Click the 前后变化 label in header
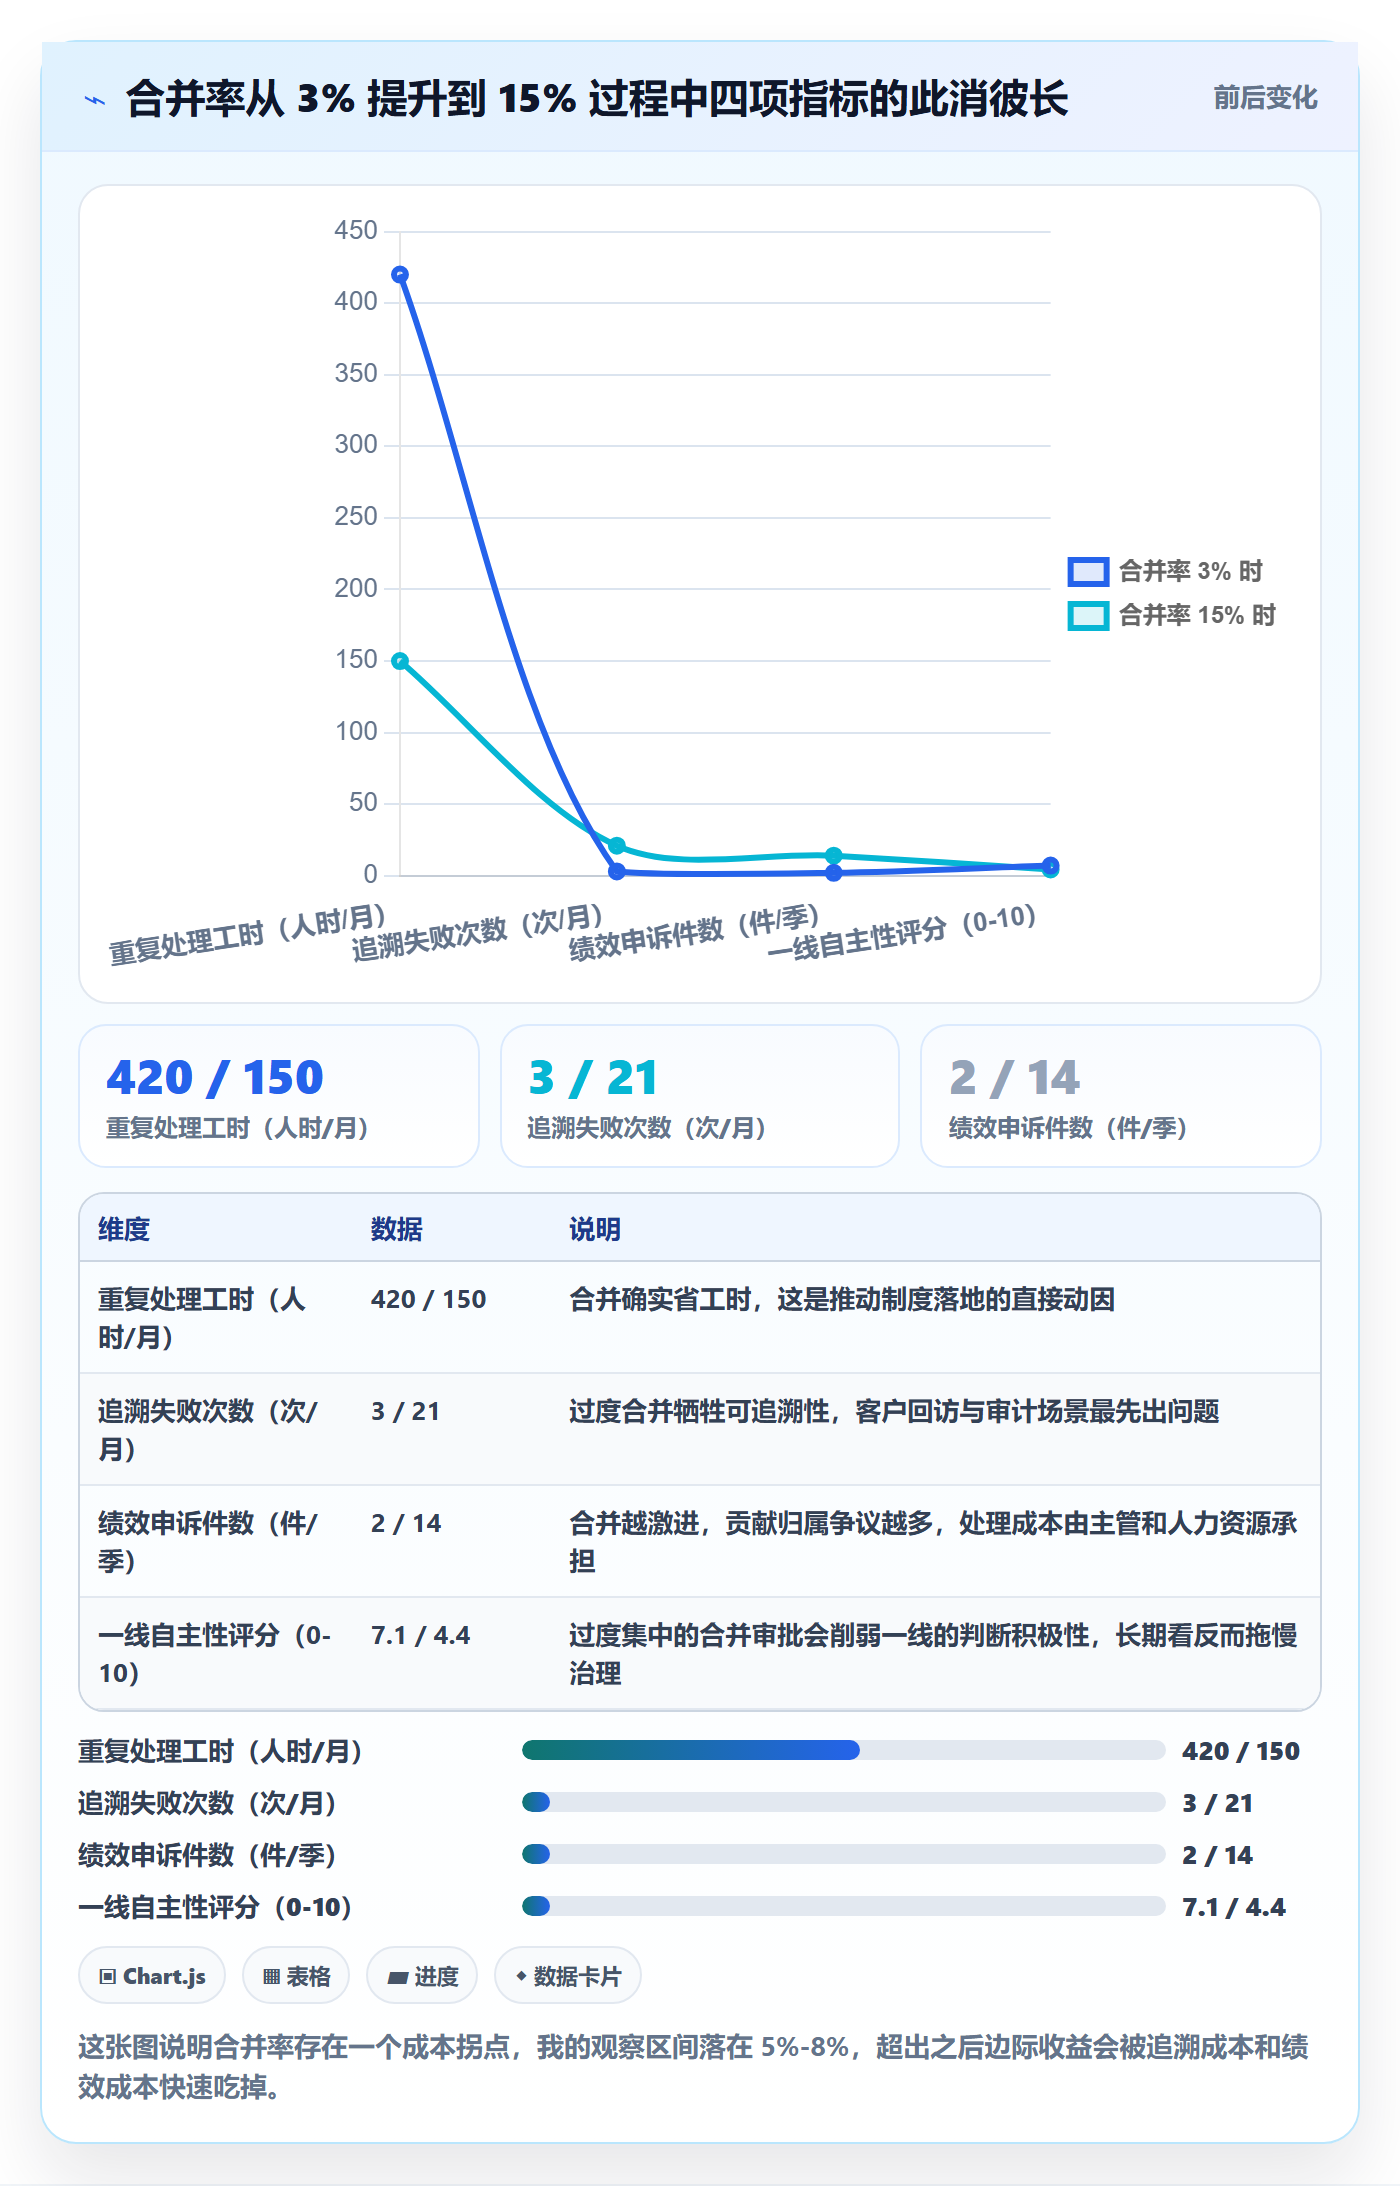 coord(1265,98)
